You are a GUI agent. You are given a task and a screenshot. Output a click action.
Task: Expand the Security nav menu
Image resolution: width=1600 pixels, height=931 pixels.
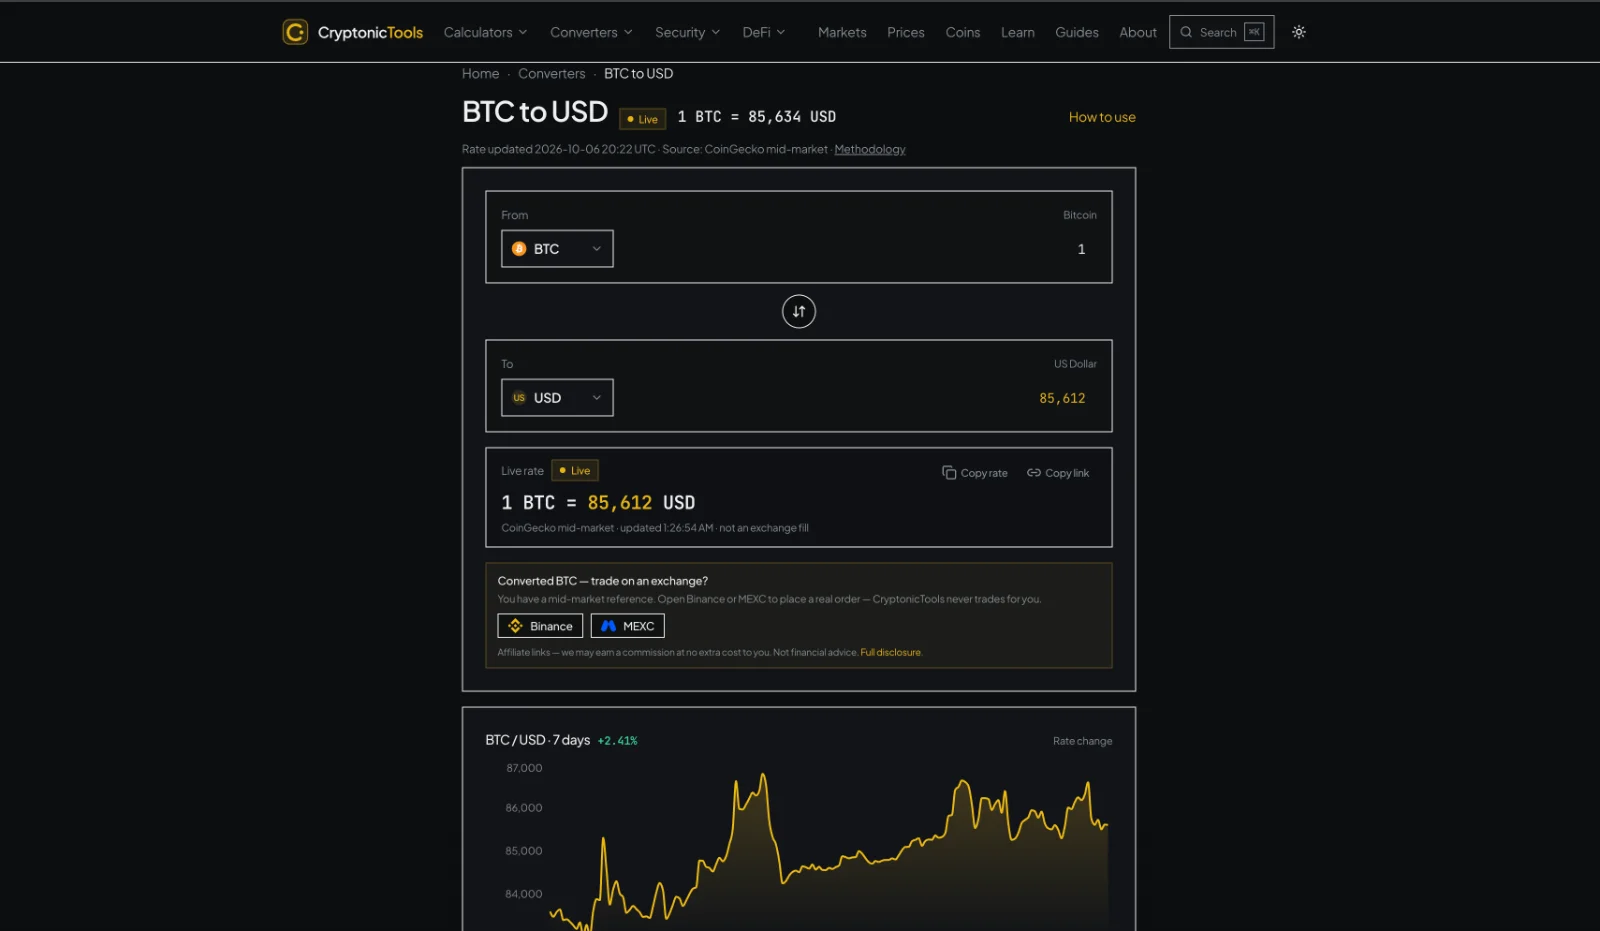tap(688, 32)
